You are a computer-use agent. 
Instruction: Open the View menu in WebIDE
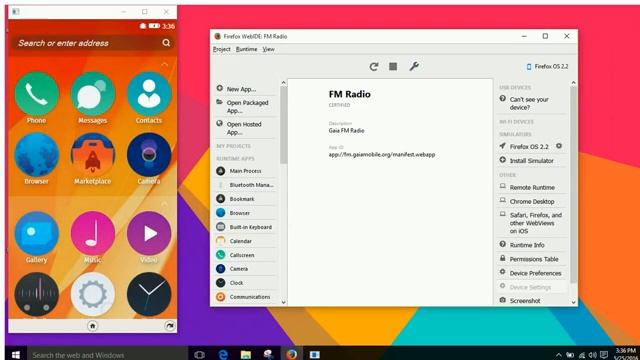click(268, 49)
